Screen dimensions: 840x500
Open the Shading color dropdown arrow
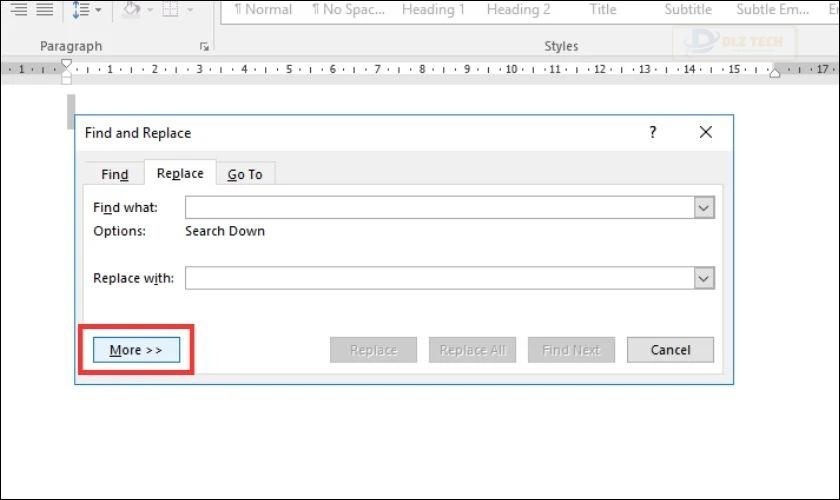pyautogui.click(x=150, y=10)
